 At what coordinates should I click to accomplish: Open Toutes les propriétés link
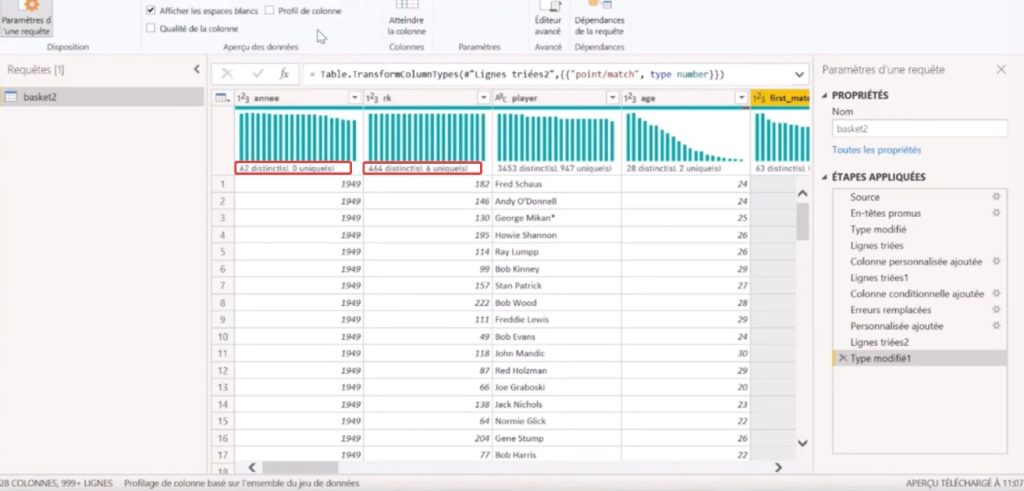click(x=876, y=150)
